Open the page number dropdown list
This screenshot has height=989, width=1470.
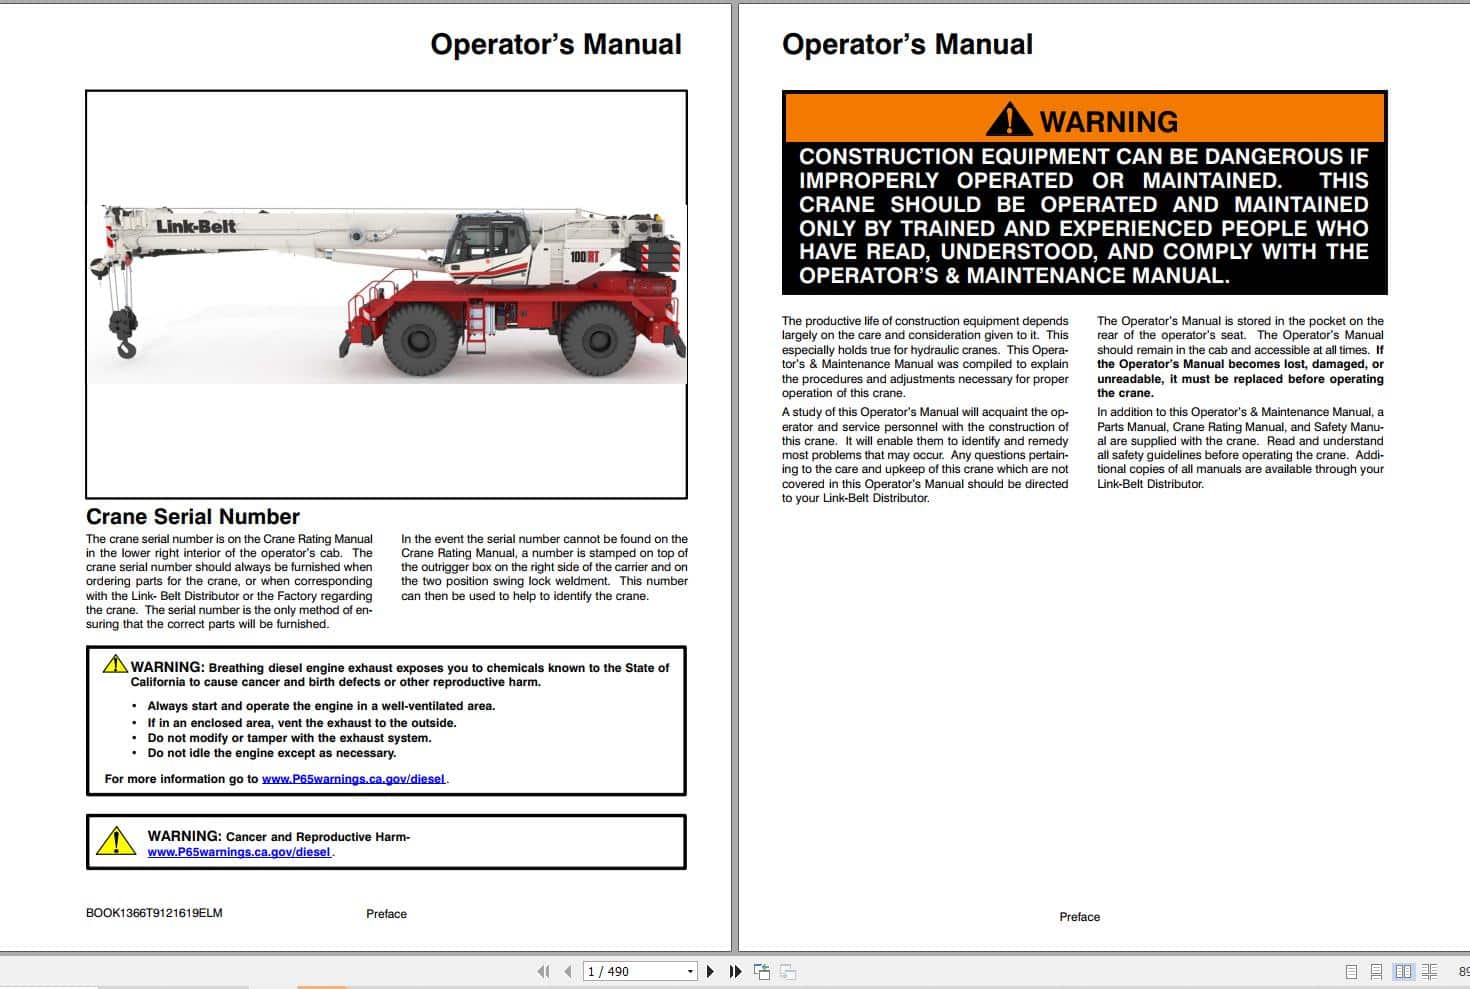click(x=690, y=971)
